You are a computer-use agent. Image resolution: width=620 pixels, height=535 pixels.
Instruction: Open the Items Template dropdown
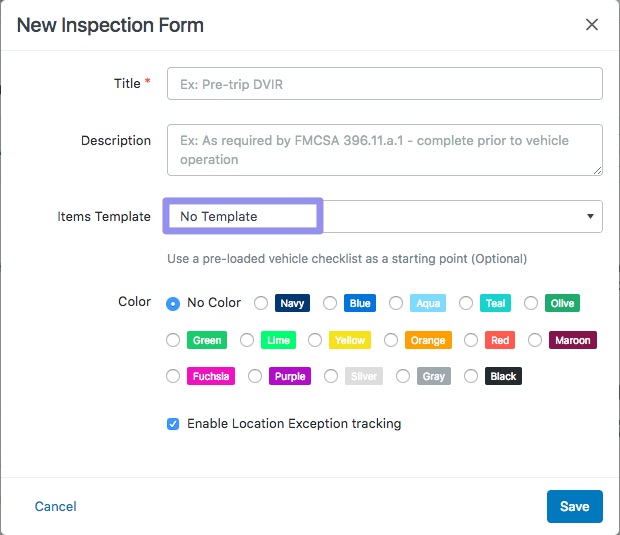(384, 216)
